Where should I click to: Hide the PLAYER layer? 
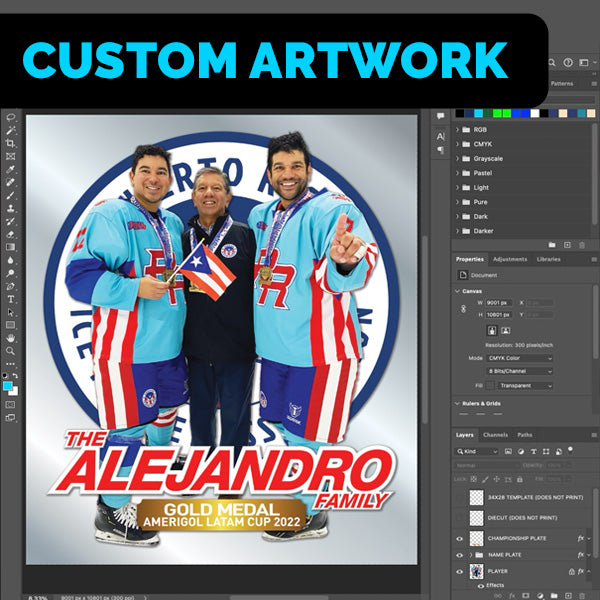[460, 571]
